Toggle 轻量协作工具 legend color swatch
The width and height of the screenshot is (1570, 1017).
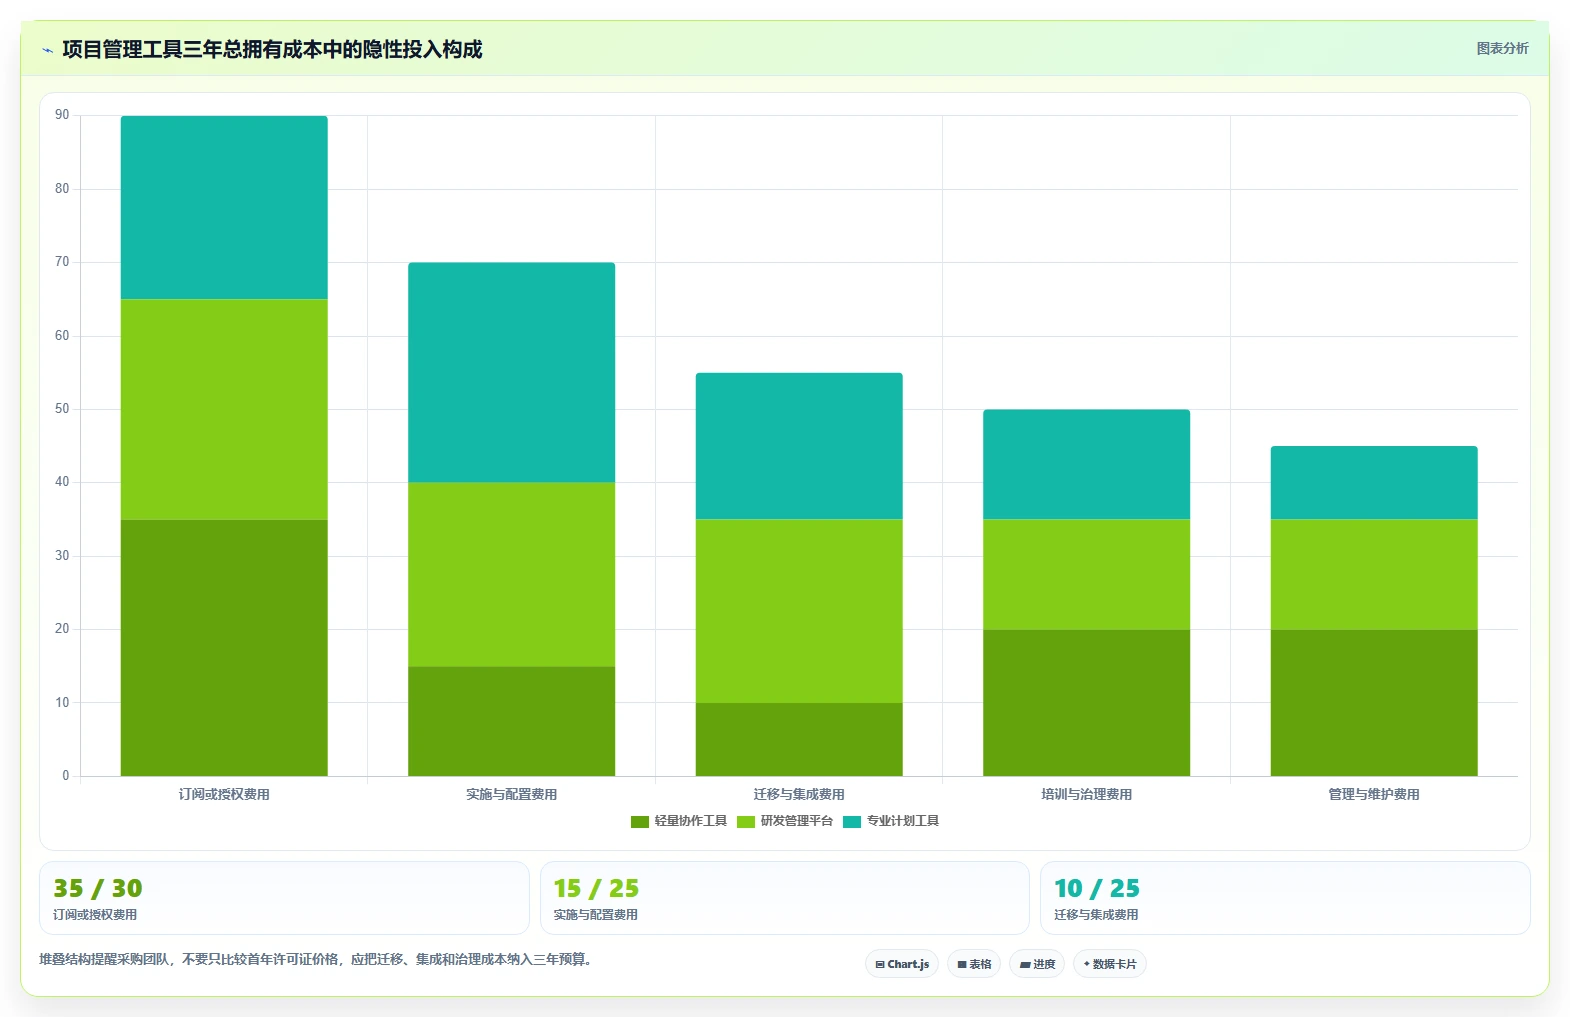click(x=640, y=822)
